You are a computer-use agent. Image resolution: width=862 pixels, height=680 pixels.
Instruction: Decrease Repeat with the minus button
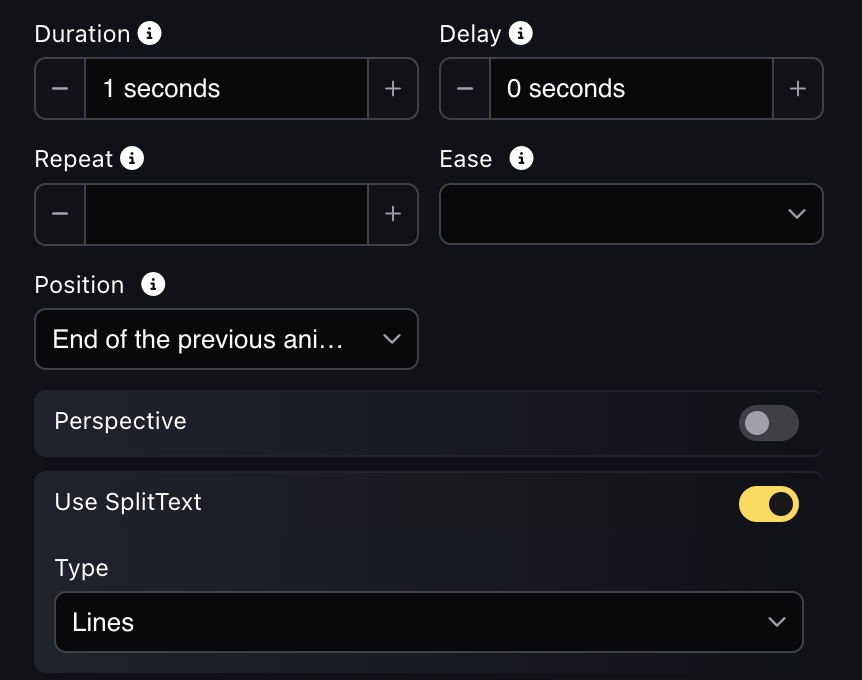point(60,214)
